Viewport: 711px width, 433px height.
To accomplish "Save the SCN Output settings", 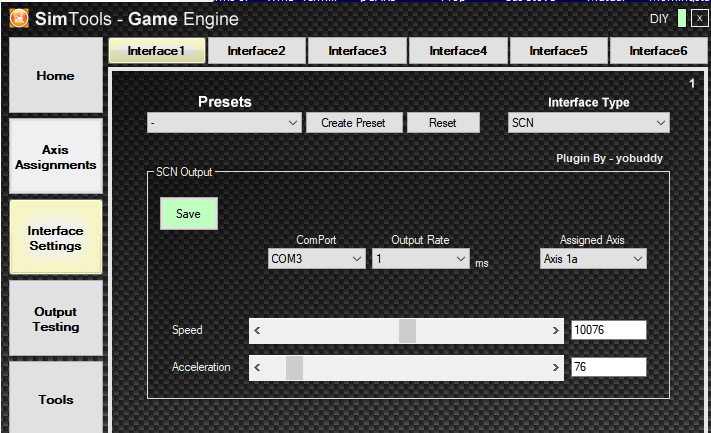I will coord(189,214).
